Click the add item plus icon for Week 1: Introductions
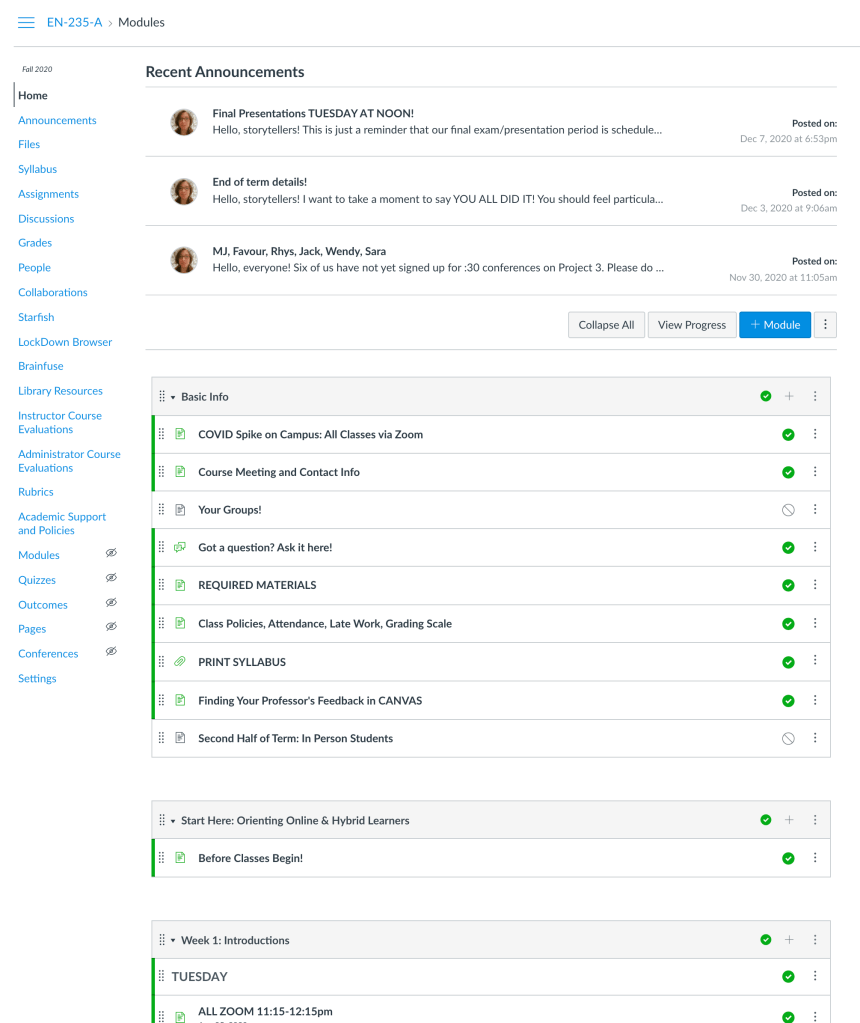The height and width of the screenshot is (1023, 860). [x=789, y=940]
